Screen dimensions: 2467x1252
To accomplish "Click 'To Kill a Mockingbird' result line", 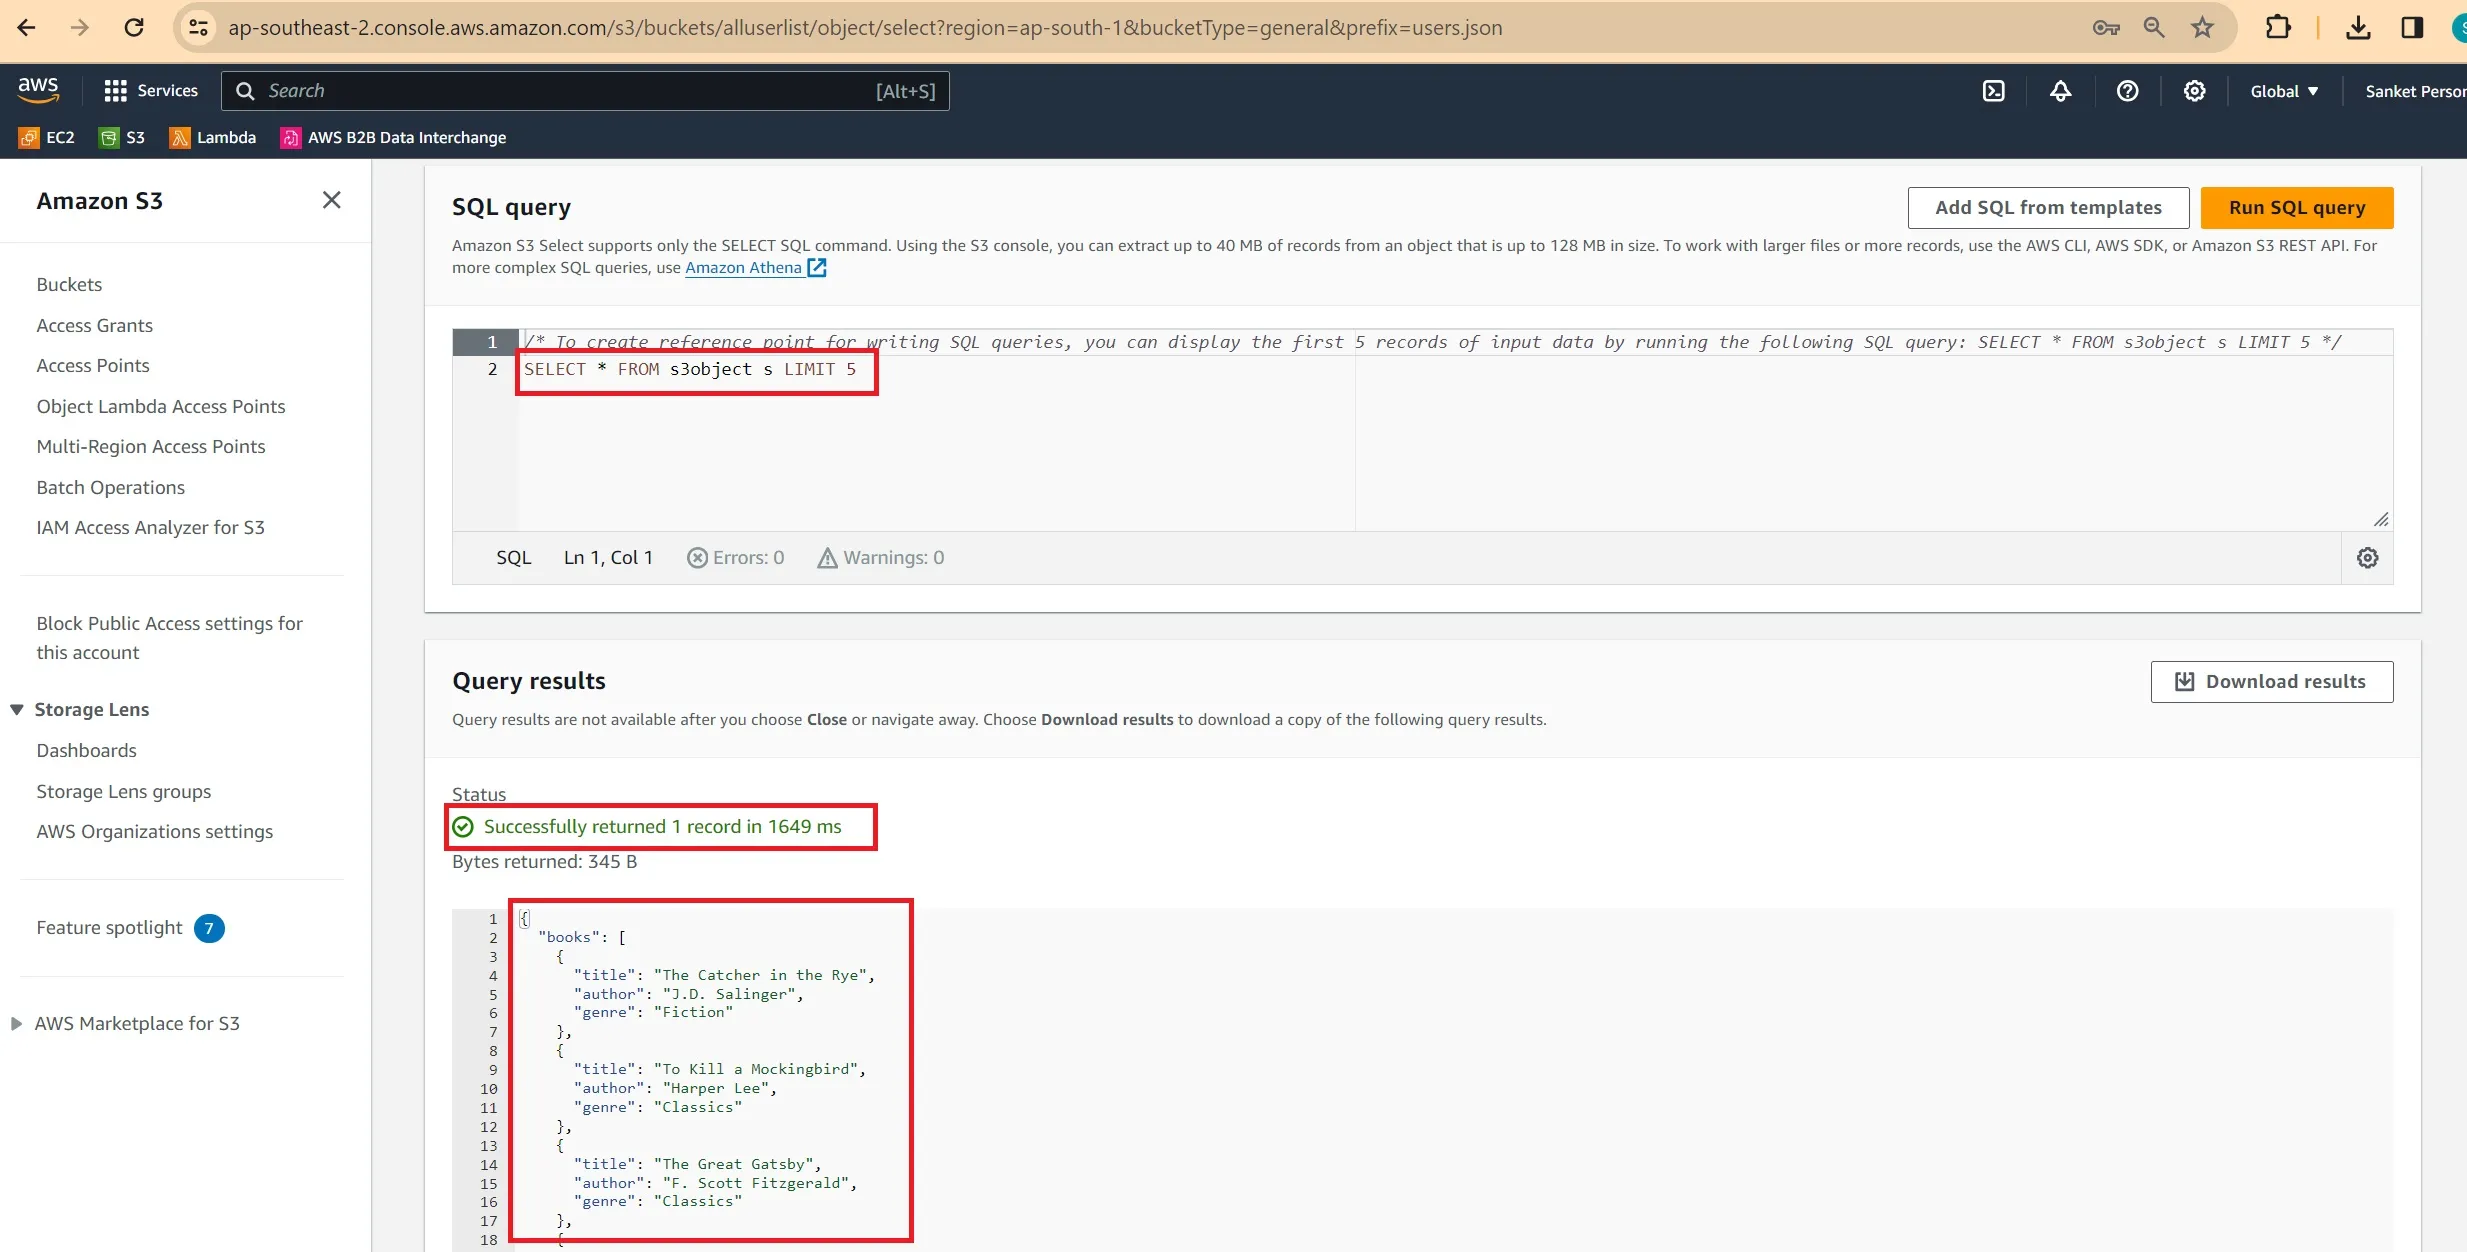I will [719, 1069].
